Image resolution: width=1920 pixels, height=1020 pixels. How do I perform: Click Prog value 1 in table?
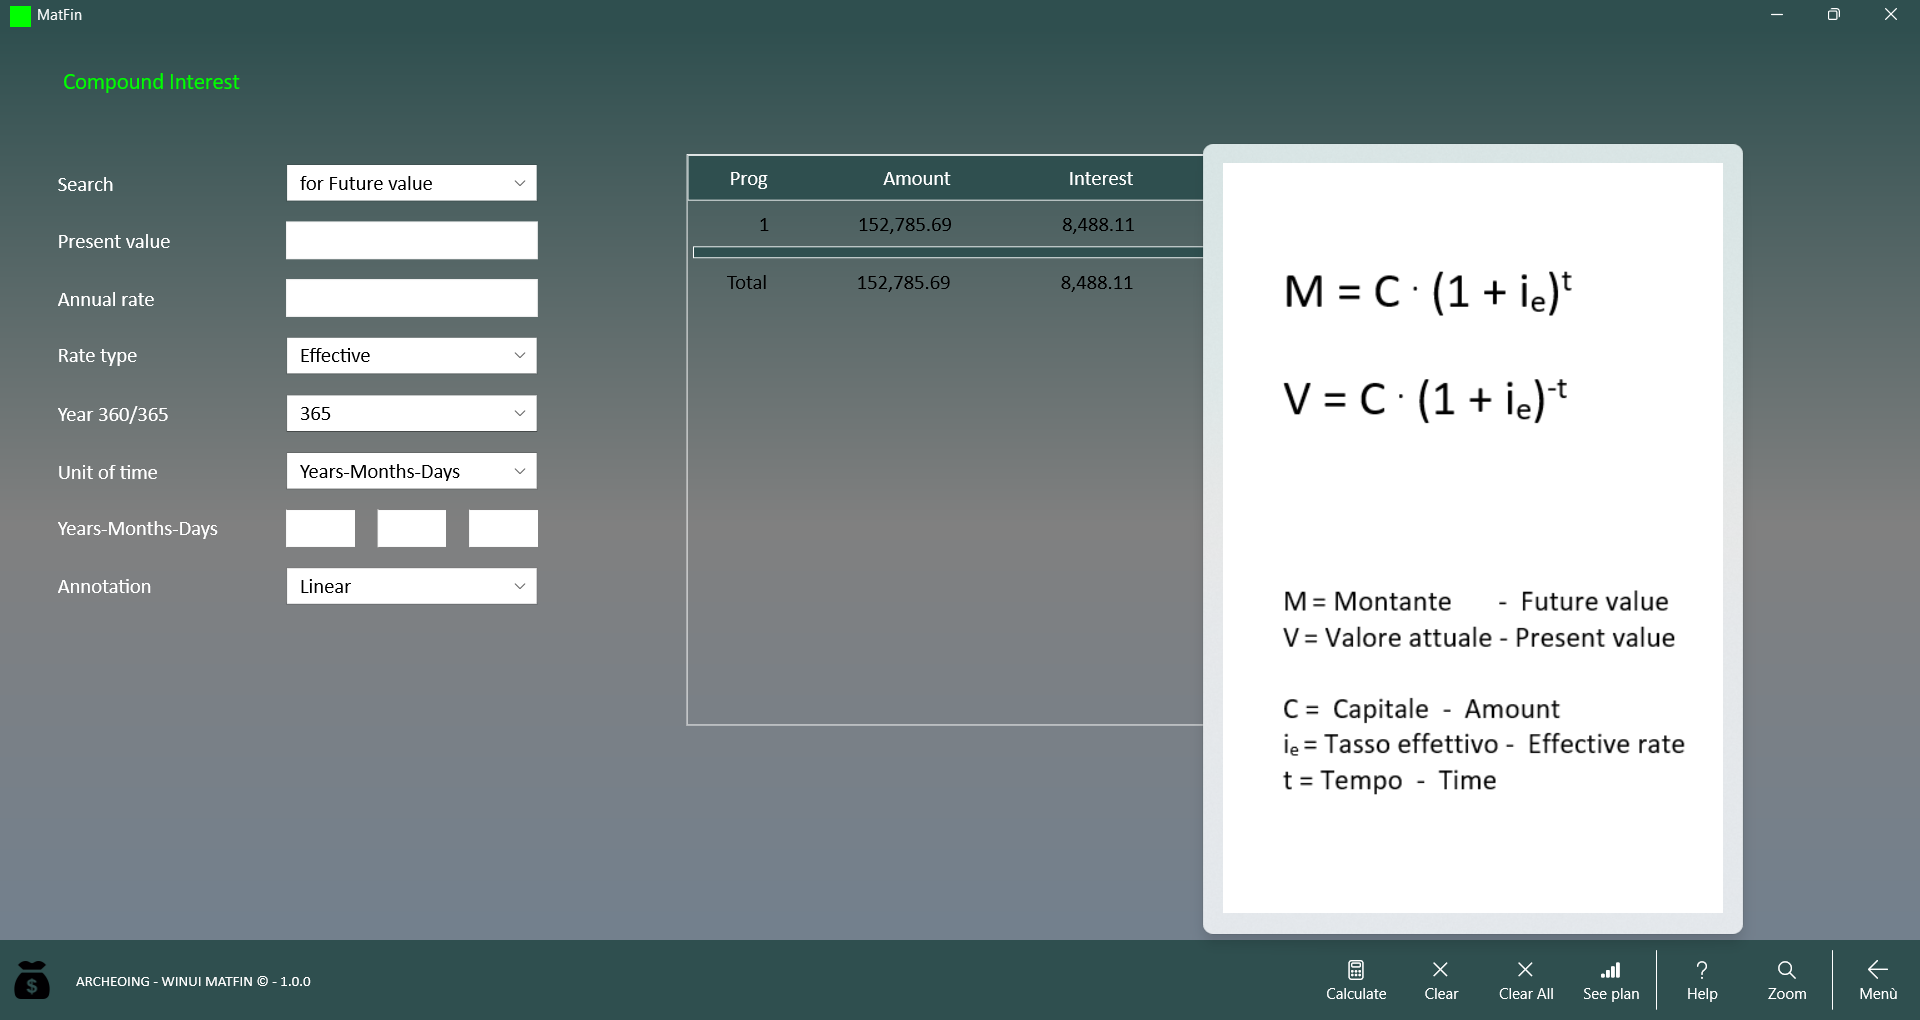point(763,224)
